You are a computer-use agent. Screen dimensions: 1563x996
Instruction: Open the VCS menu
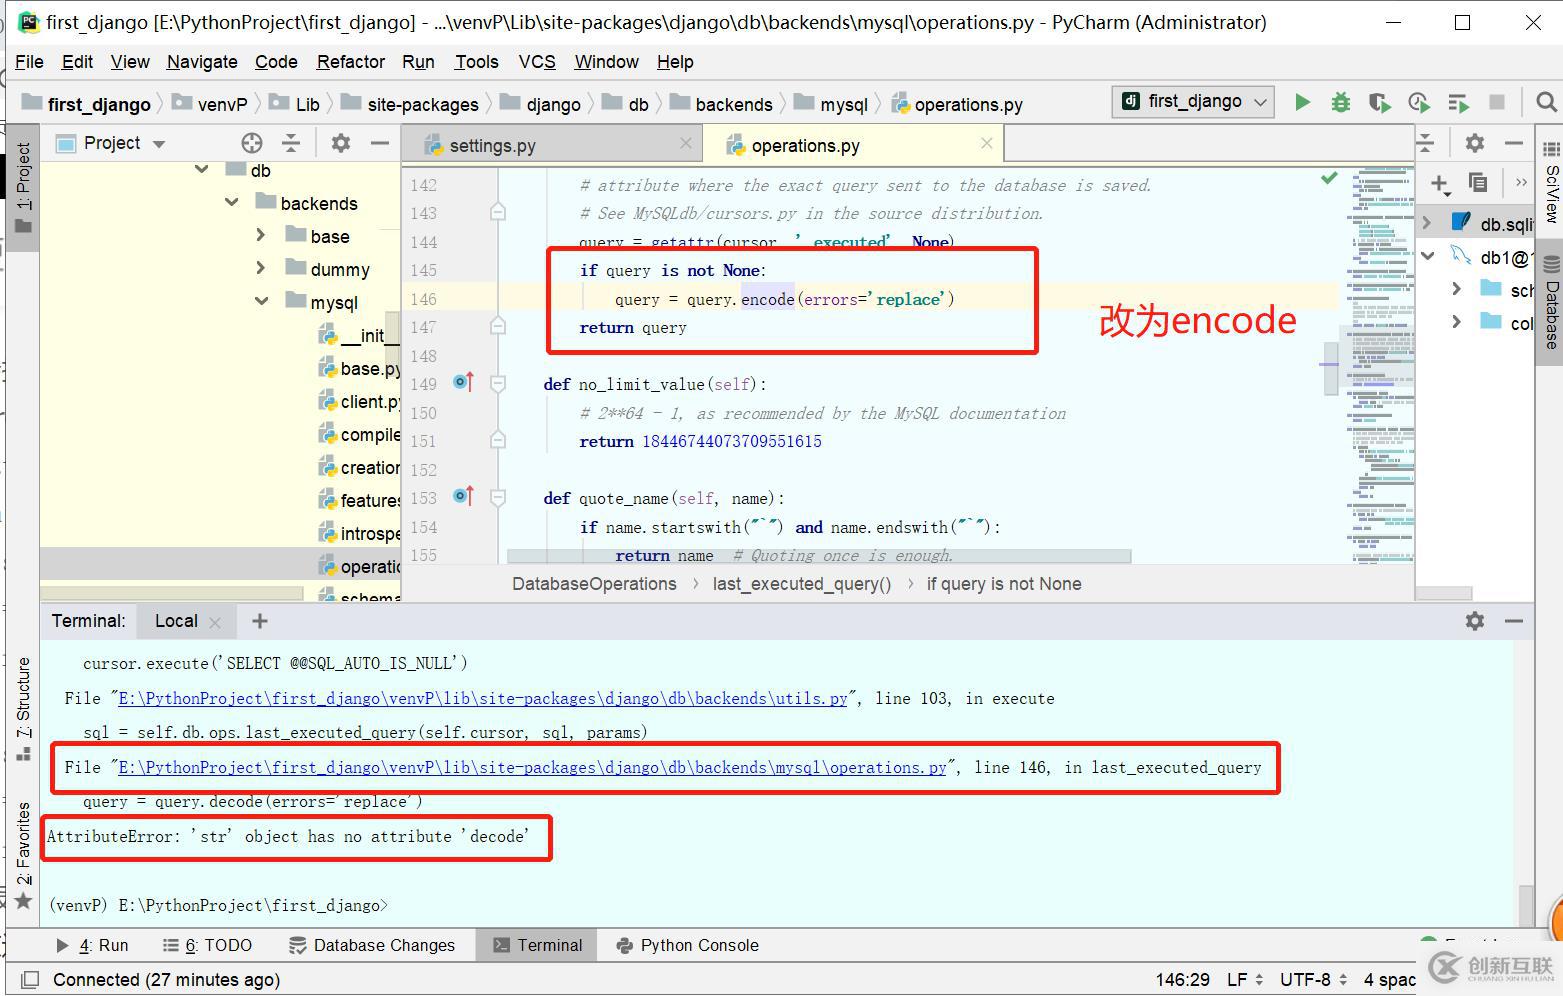point(537,62)
